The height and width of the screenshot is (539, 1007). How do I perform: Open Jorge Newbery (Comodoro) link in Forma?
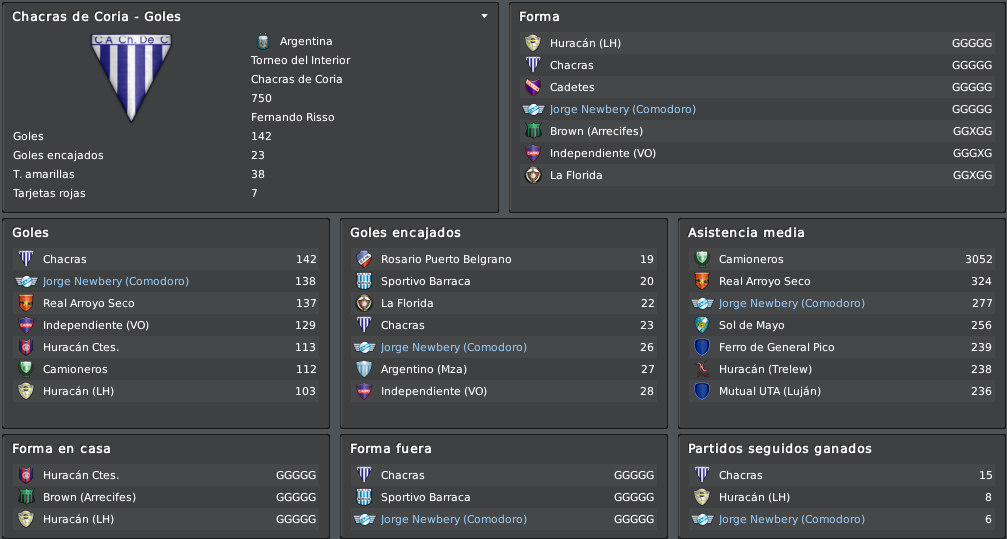622,109
